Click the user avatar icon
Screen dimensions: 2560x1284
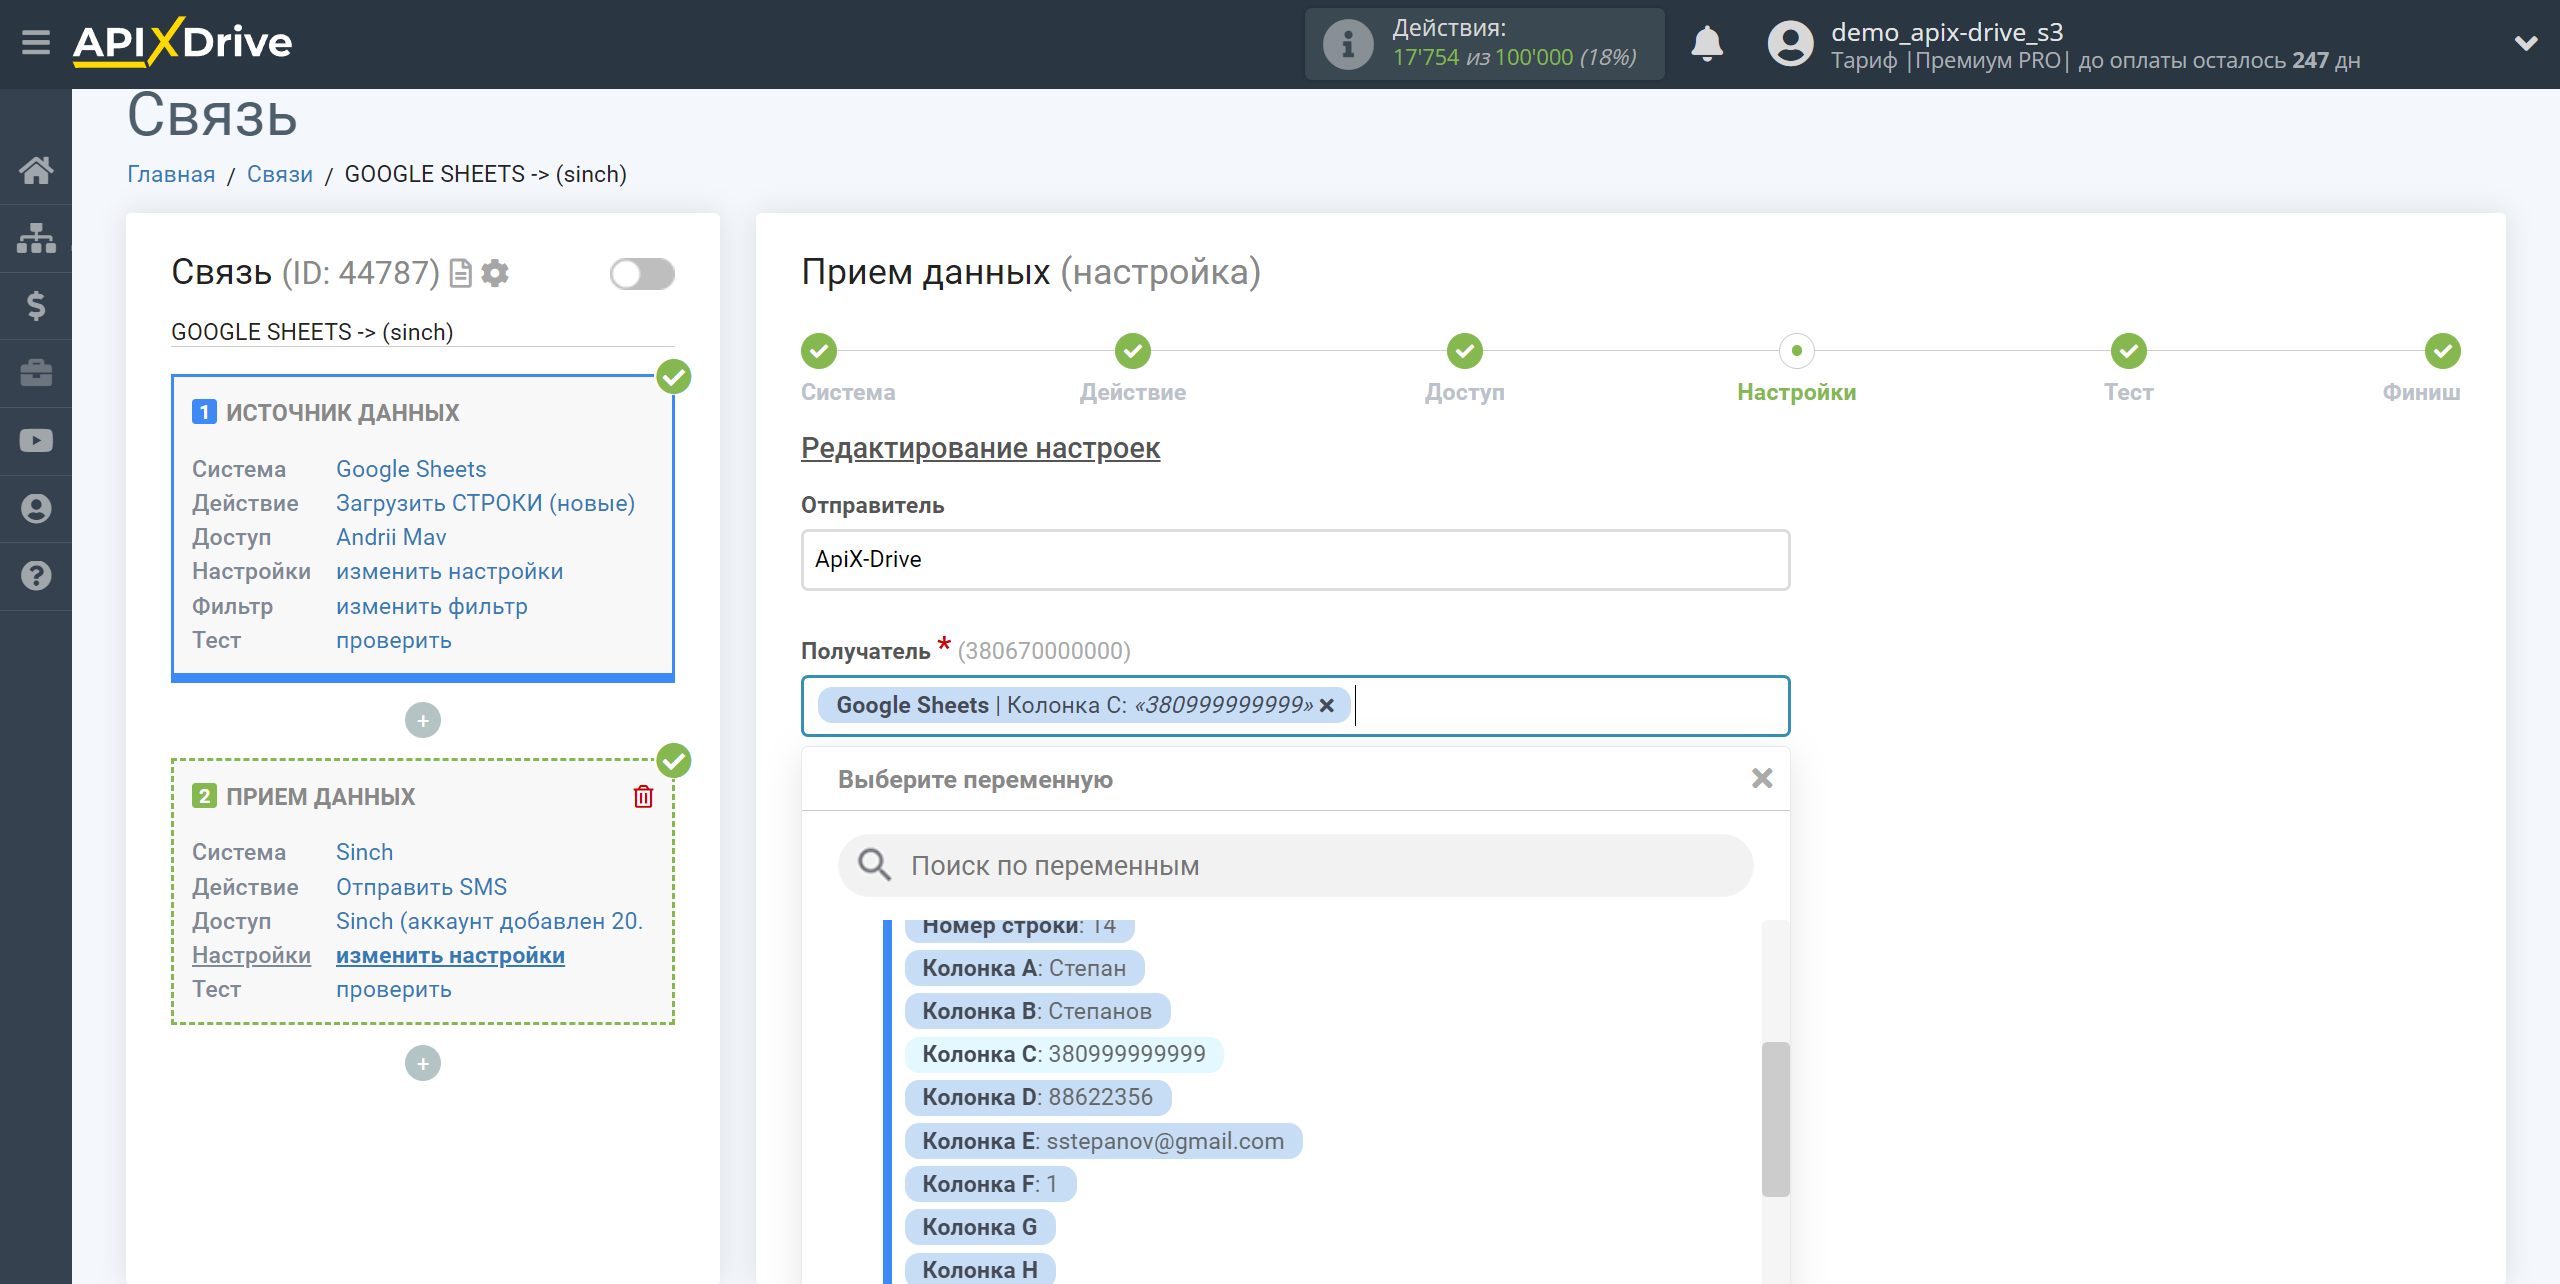[1790, 44]
